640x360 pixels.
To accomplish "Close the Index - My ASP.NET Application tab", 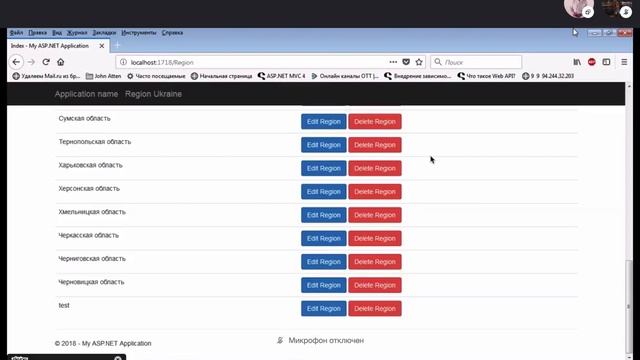I will (102, 46).
